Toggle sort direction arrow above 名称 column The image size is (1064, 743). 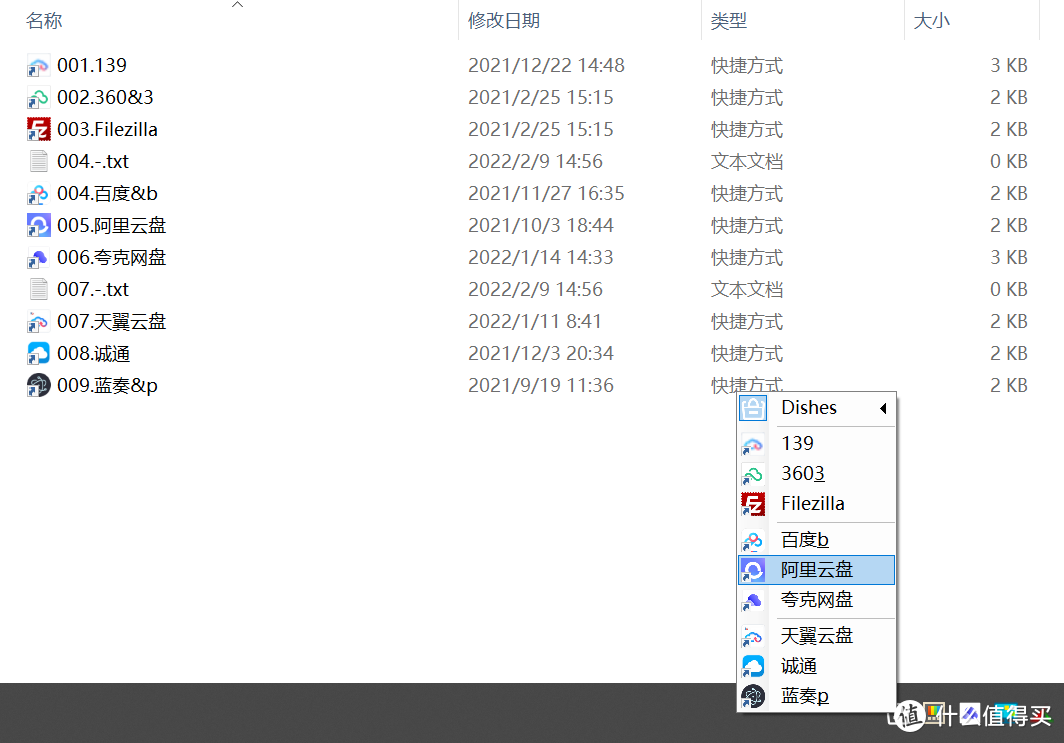(237, 5)
